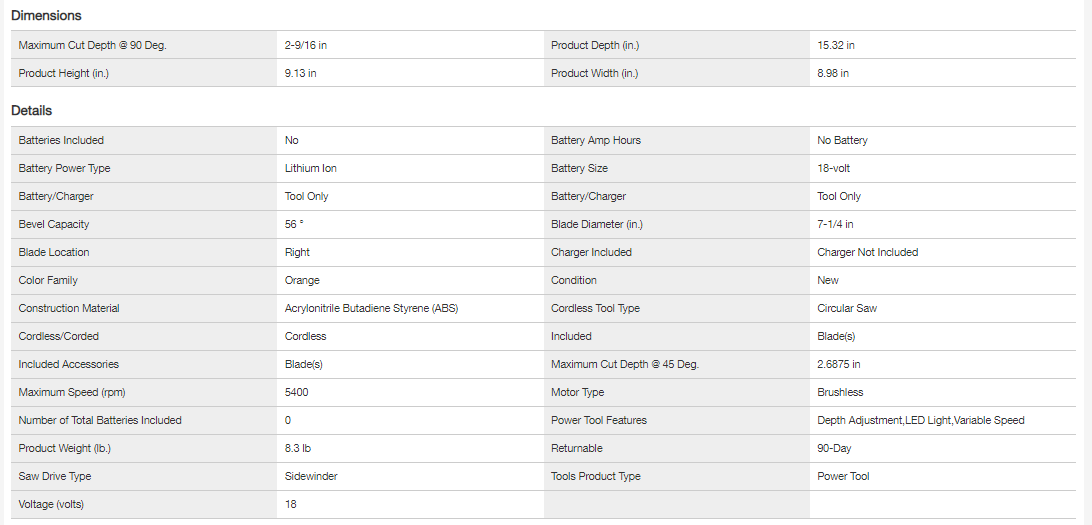Viewport: 1092px width, 525px height.
Task: Click the Product Depth (in.) label
Action: pos(595,45)
